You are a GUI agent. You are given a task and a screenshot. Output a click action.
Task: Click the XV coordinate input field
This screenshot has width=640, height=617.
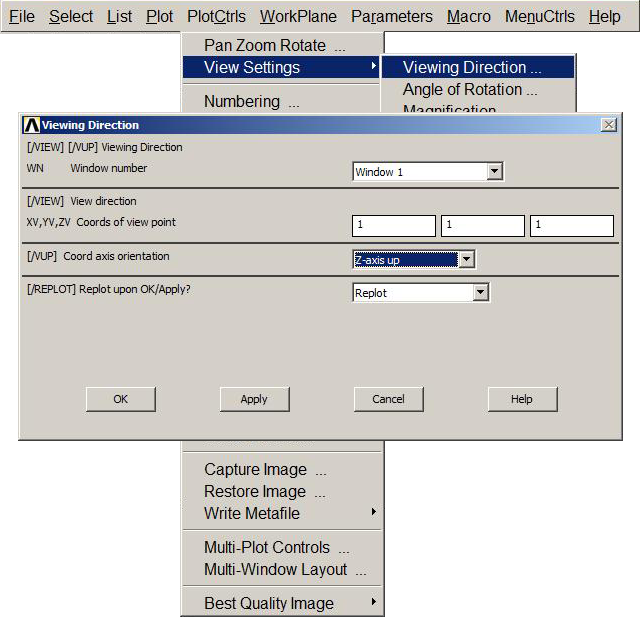(x=393, y=226)
